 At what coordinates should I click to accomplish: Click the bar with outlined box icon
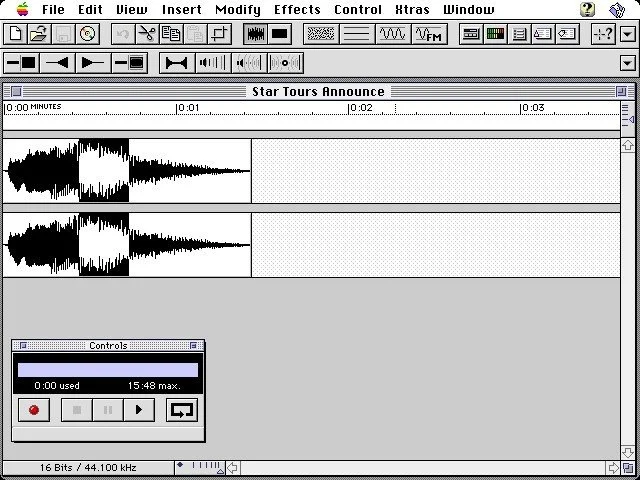click(x=129, y=63)
